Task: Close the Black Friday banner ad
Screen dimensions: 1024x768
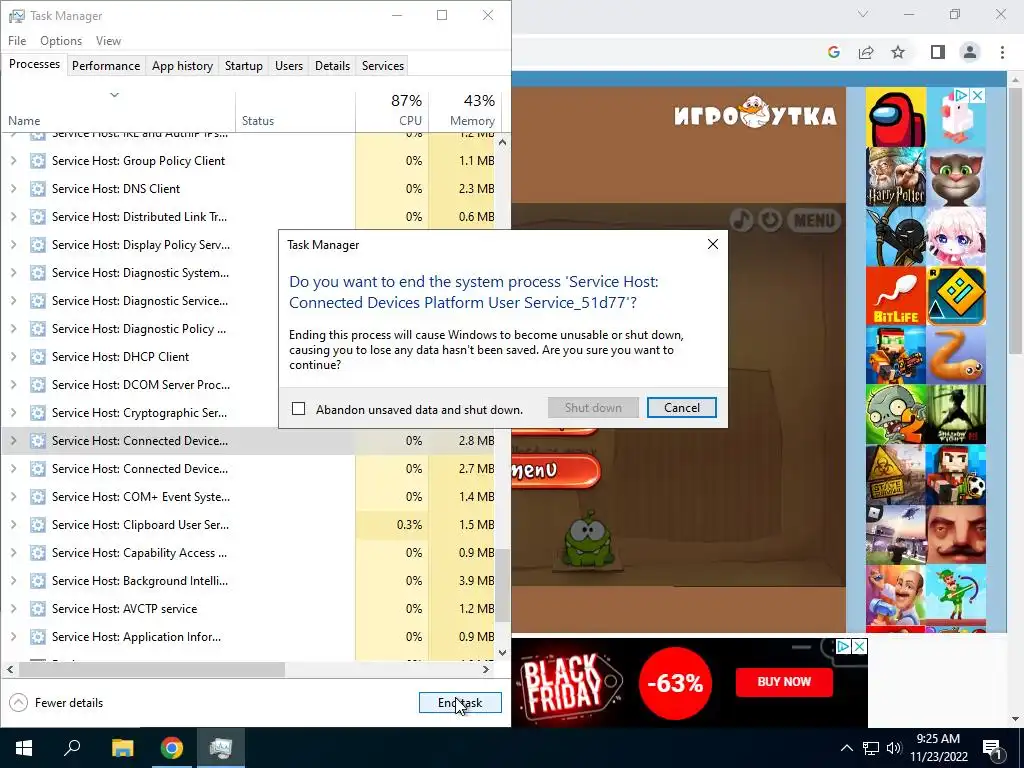Action: (859, 647)
